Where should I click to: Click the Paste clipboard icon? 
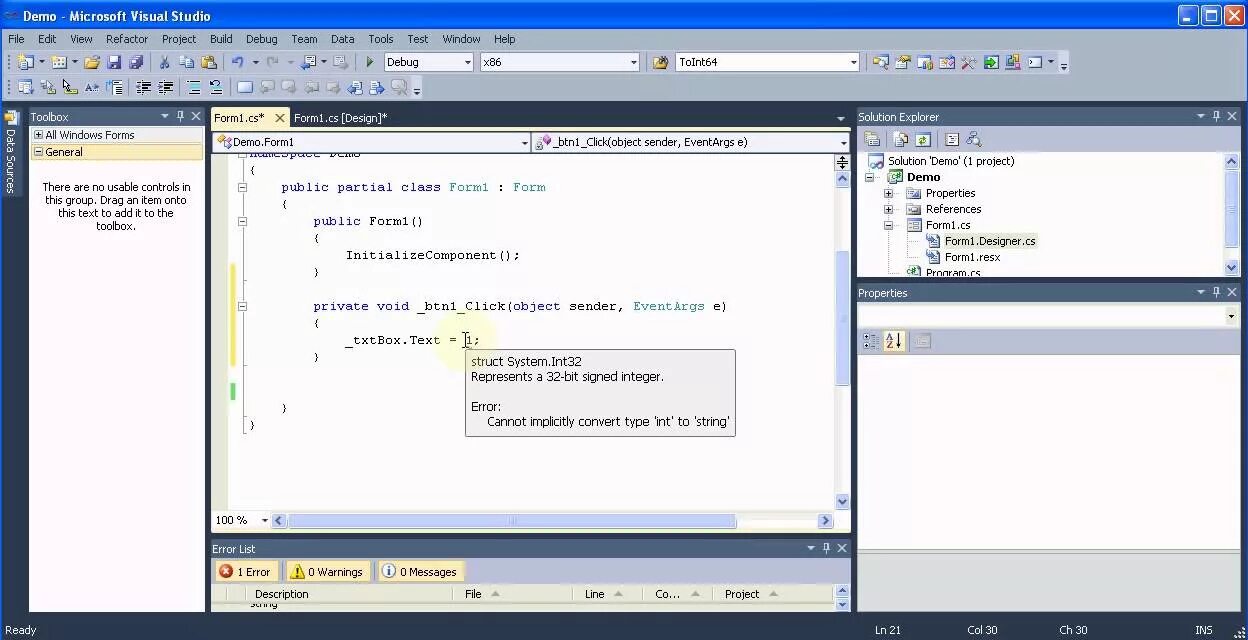tap(208, 62)
